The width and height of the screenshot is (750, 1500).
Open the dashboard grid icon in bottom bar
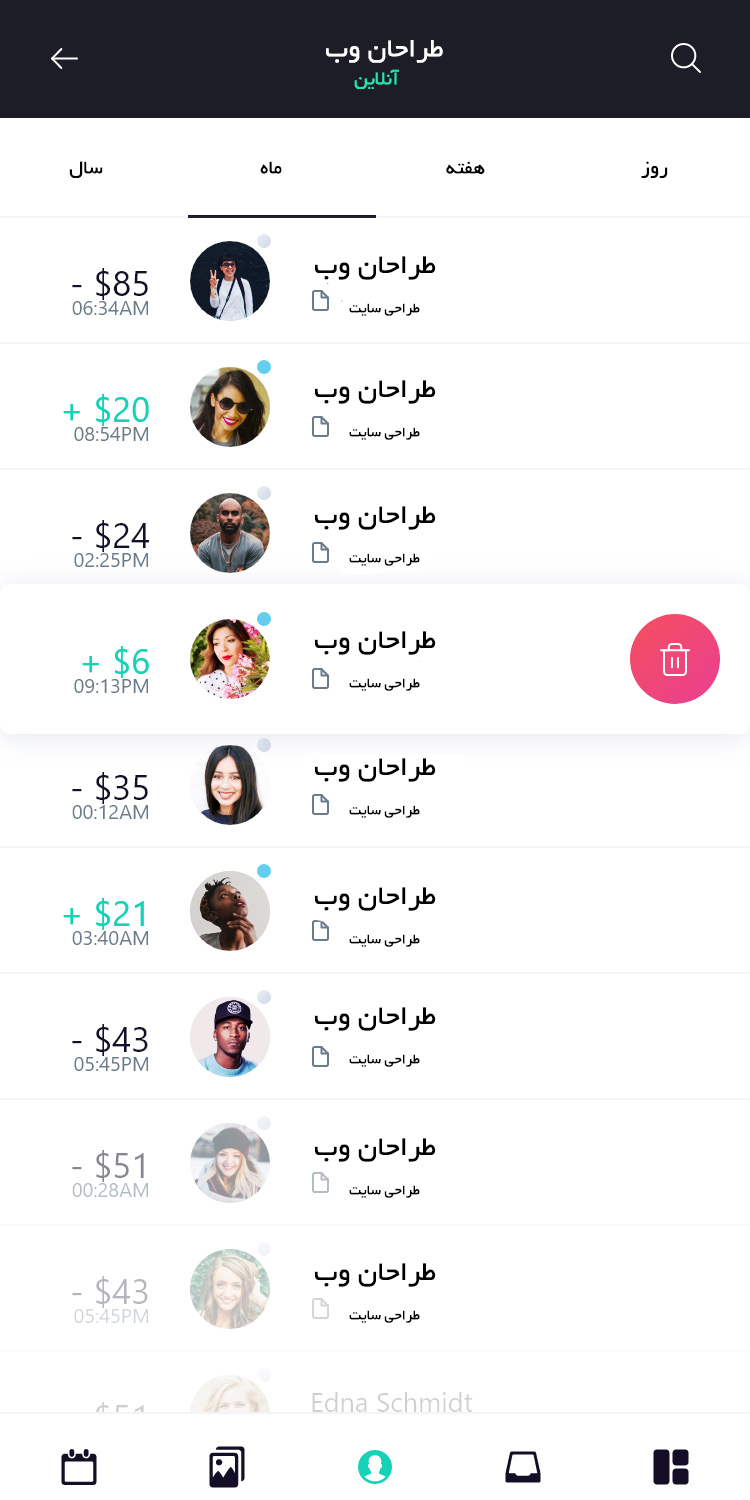(671, 1467)
